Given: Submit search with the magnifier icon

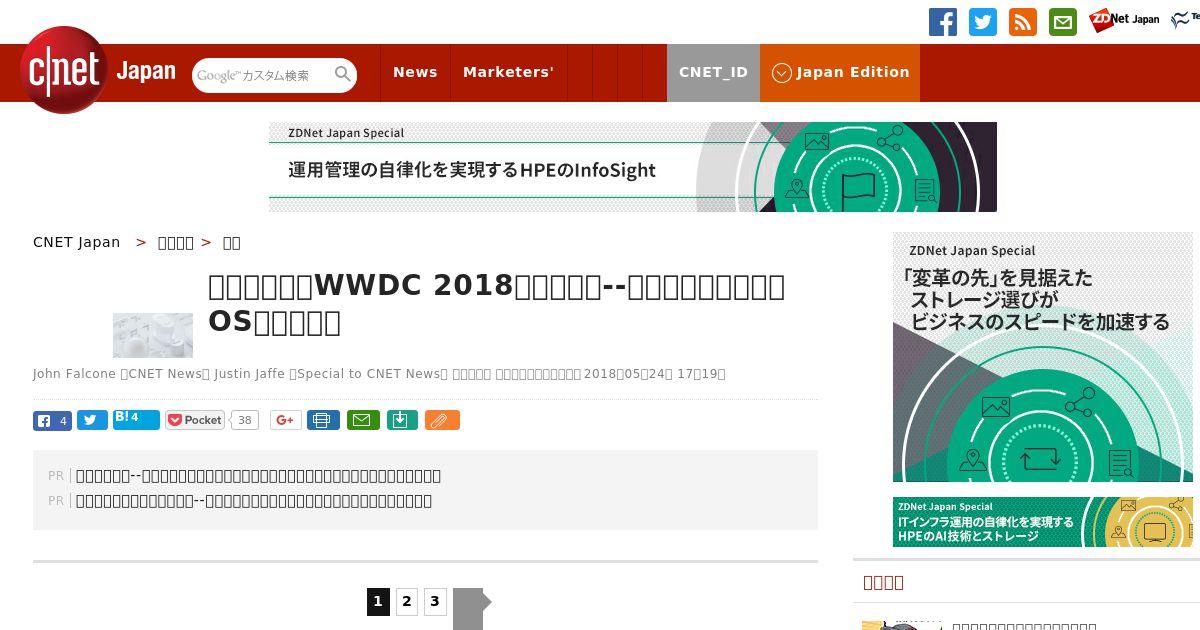Looking at the screenshot, I should click(x=343, y=74).
